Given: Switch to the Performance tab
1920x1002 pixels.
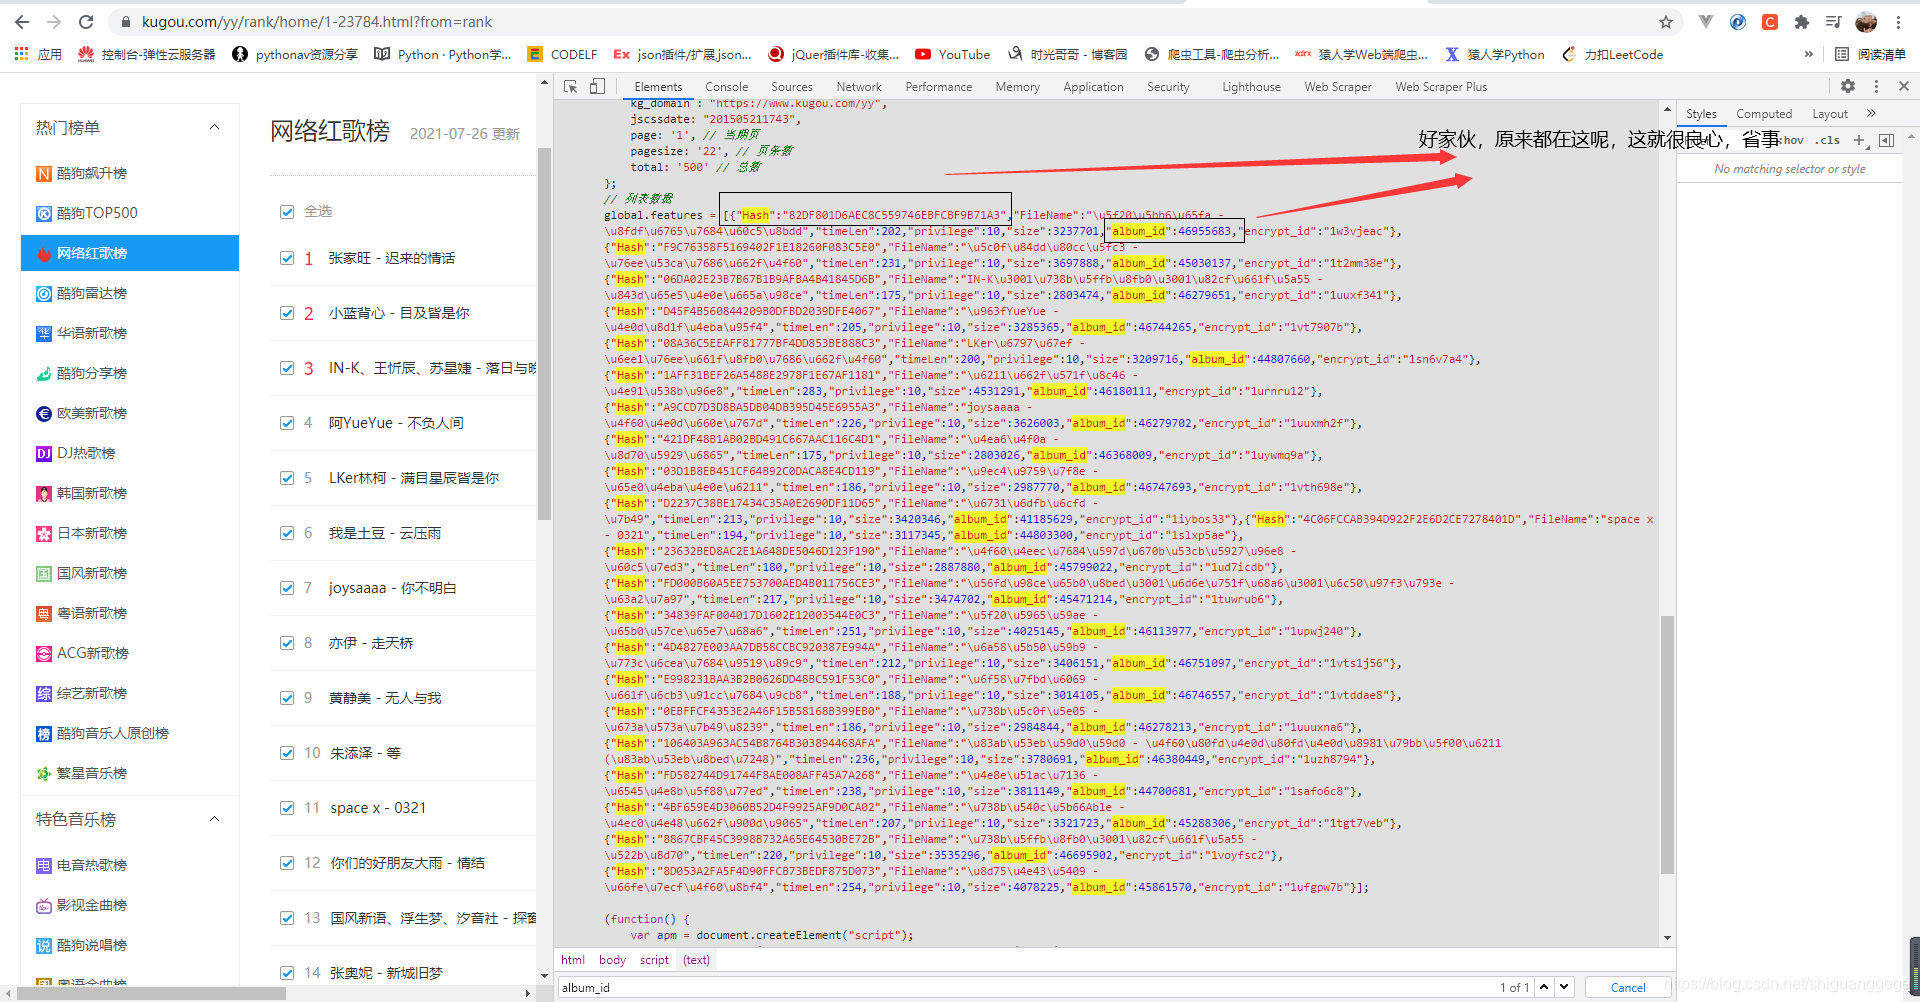Looking at the screenshot, I should (x=938, y=87).
